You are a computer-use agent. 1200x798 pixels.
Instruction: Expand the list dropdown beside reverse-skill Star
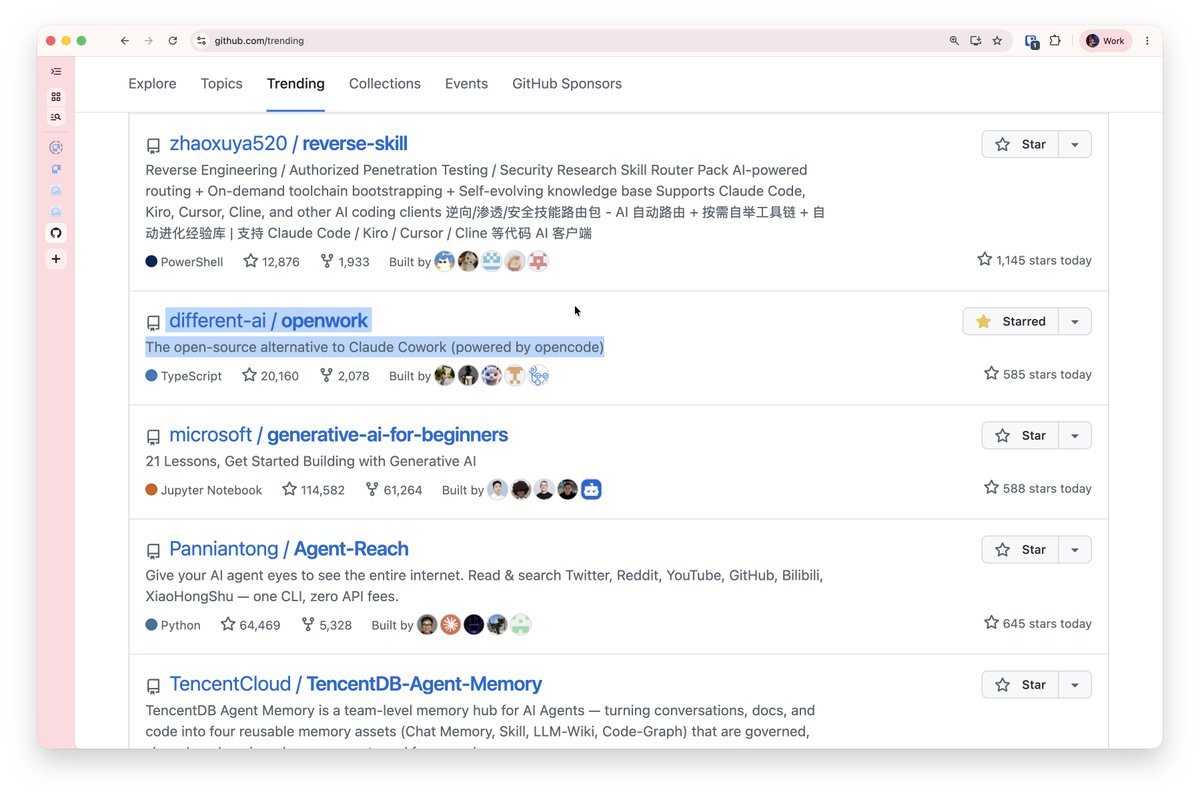point(1075,144)
